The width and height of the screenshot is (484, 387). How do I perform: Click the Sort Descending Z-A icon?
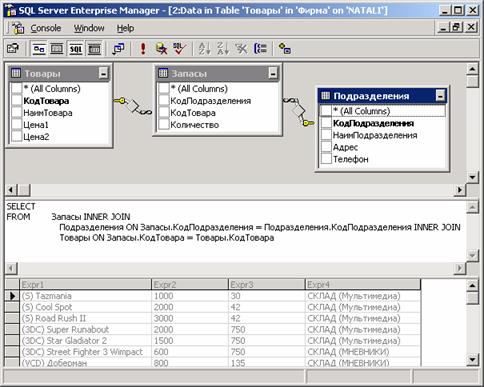[223, 49]
